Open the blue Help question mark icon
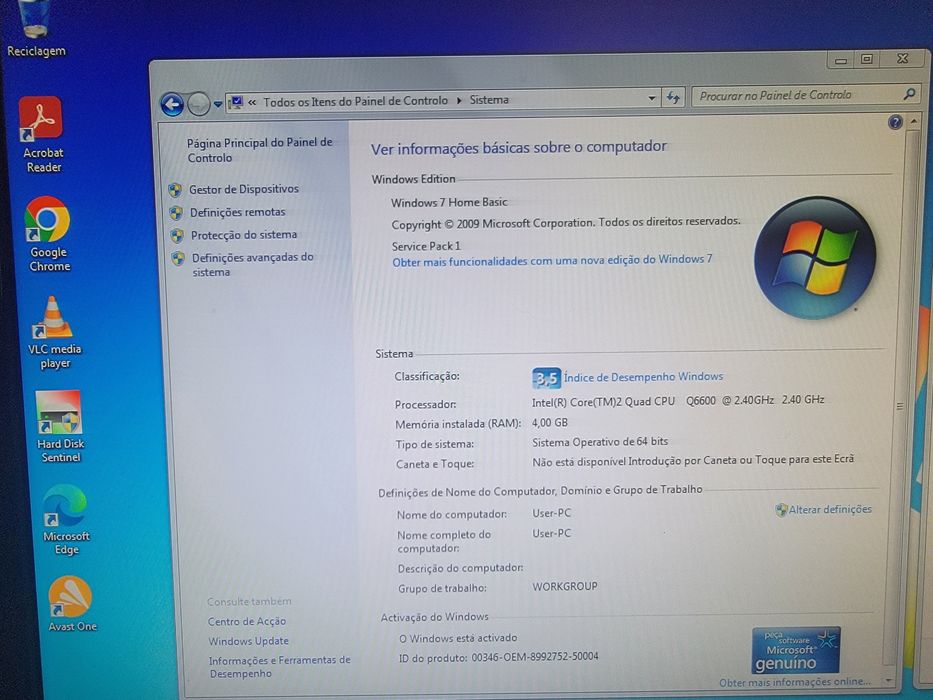This screenshot has height=700, width=933. (x=895, y=123)
